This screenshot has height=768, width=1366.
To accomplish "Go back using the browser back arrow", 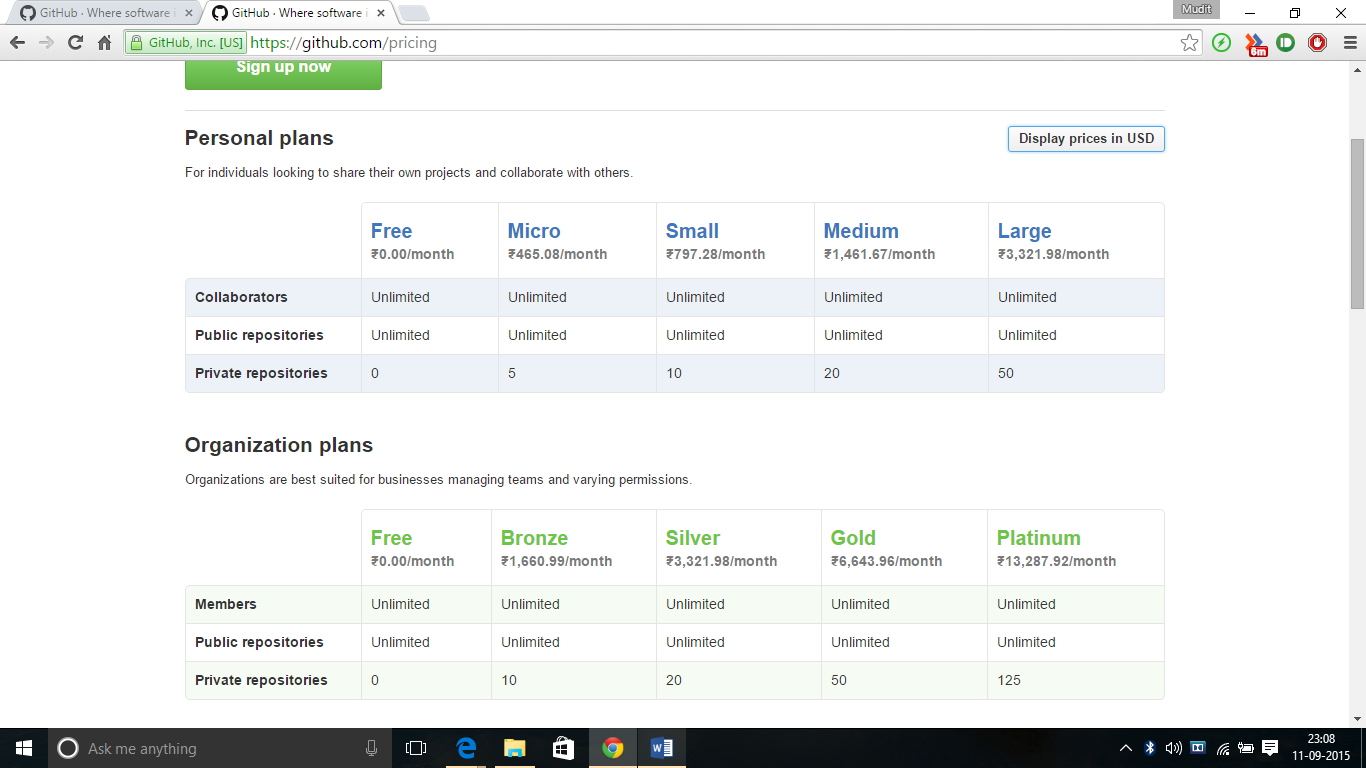I will (17, 43).
